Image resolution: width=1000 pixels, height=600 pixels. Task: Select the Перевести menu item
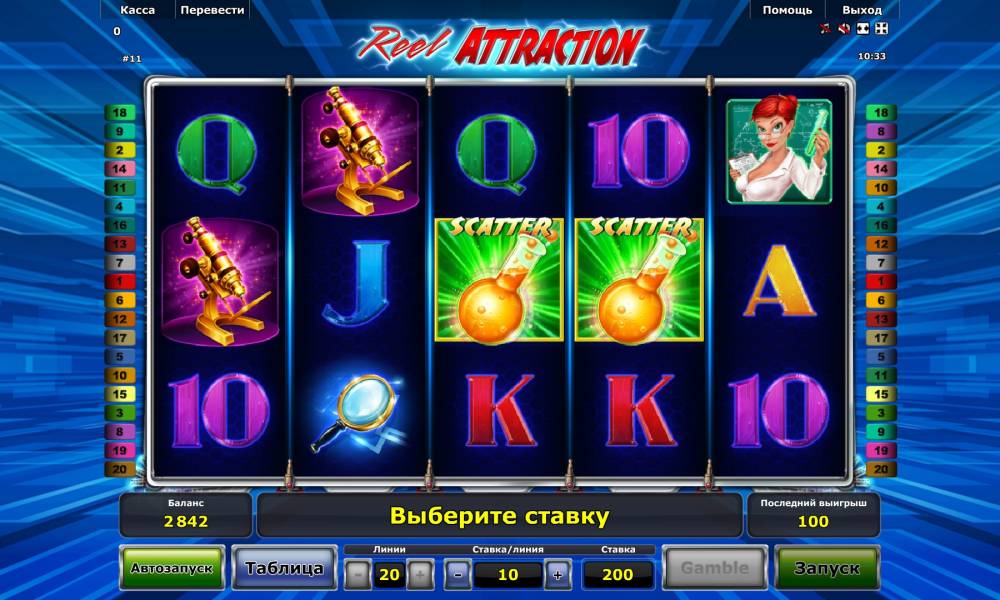(x=212, y=10)
